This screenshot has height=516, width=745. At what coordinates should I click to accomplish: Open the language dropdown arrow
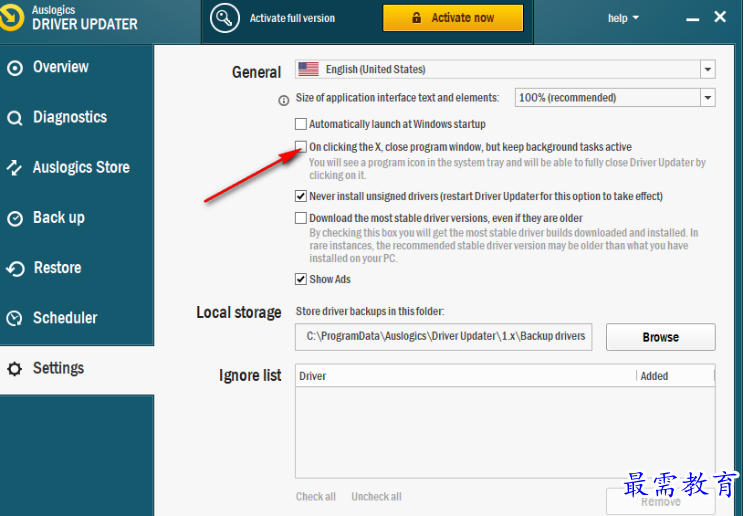point(707,69)
